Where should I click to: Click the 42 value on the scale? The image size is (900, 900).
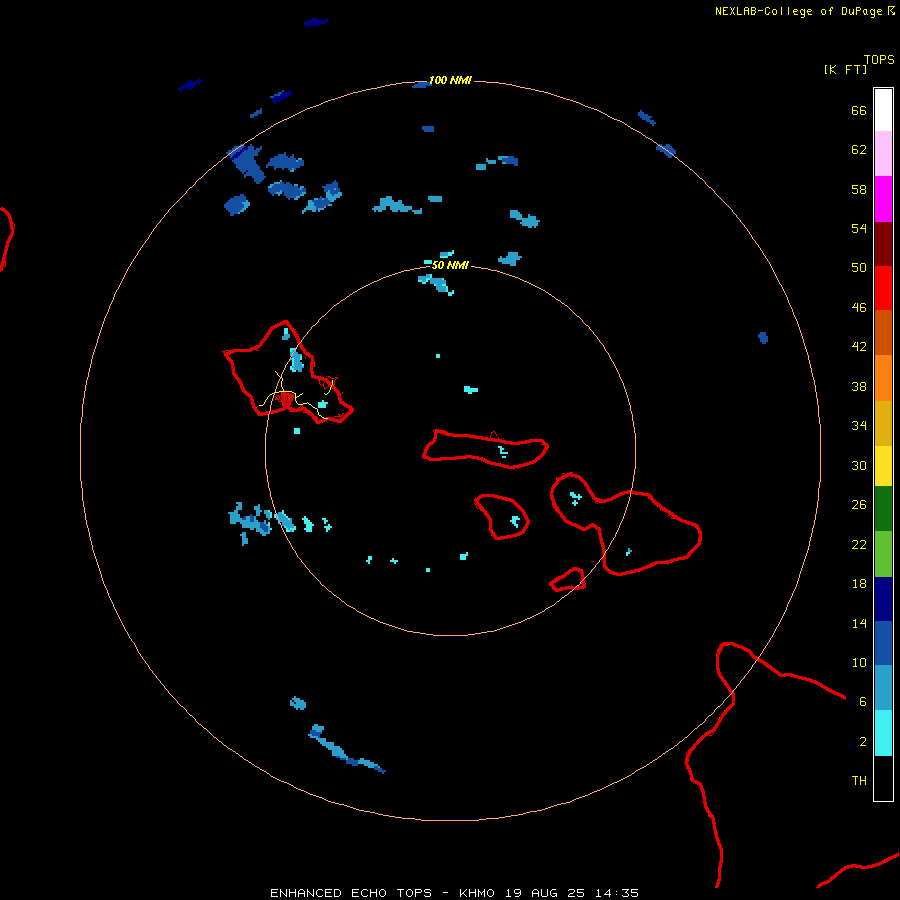coord(859,347)
